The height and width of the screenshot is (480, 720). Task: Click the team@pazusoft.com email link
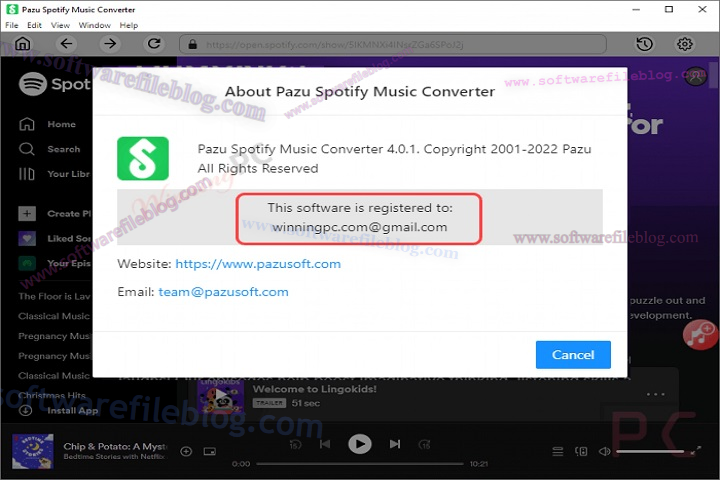pos(223,292)
